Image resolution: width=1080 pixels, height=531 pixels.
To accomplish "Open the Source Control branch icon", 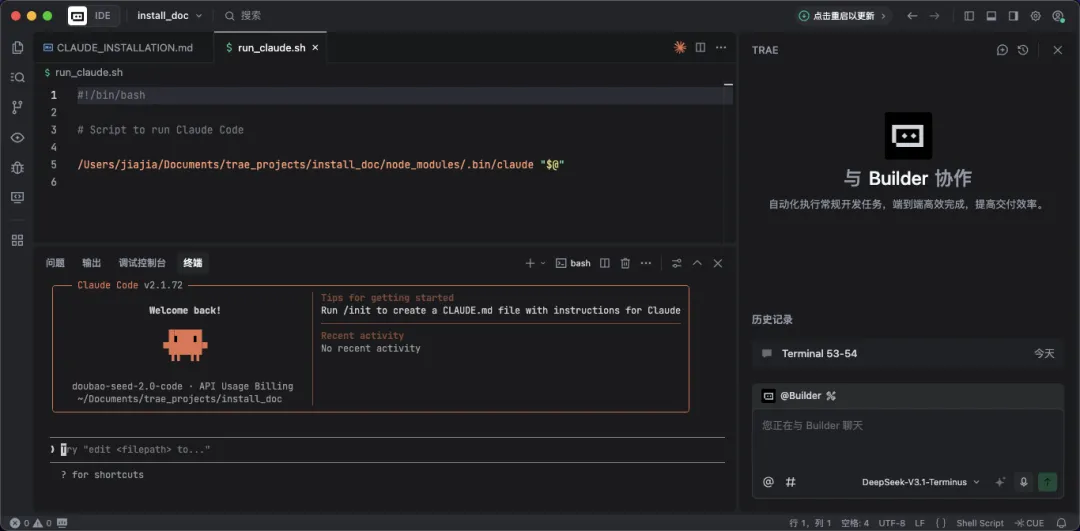I will pyautogui.click(x=18, y=107).
